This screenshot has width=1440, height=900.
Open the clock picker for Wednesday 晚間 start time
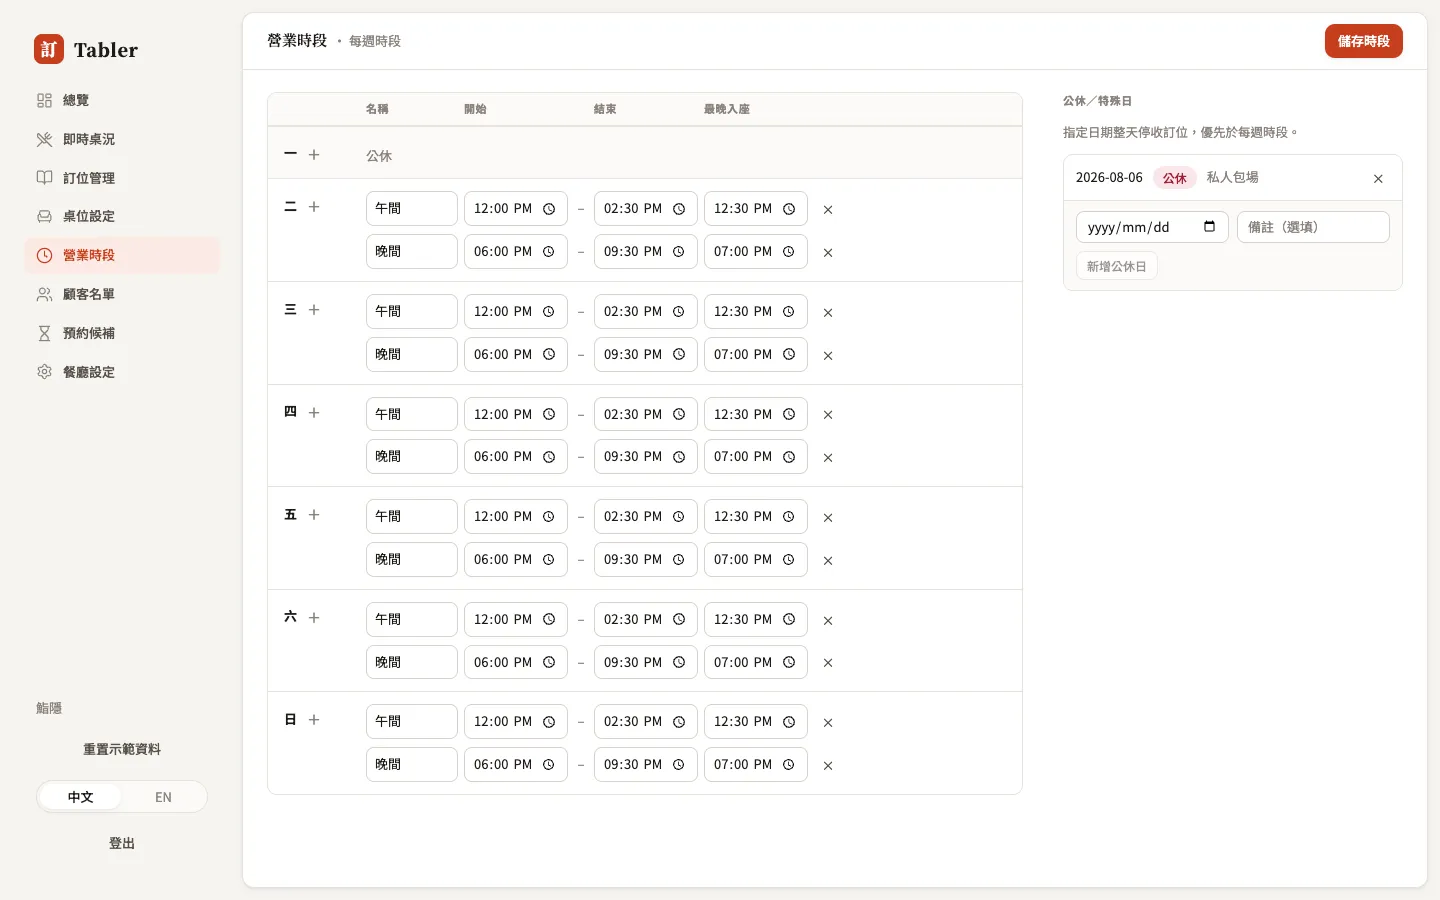coord(549,355)
